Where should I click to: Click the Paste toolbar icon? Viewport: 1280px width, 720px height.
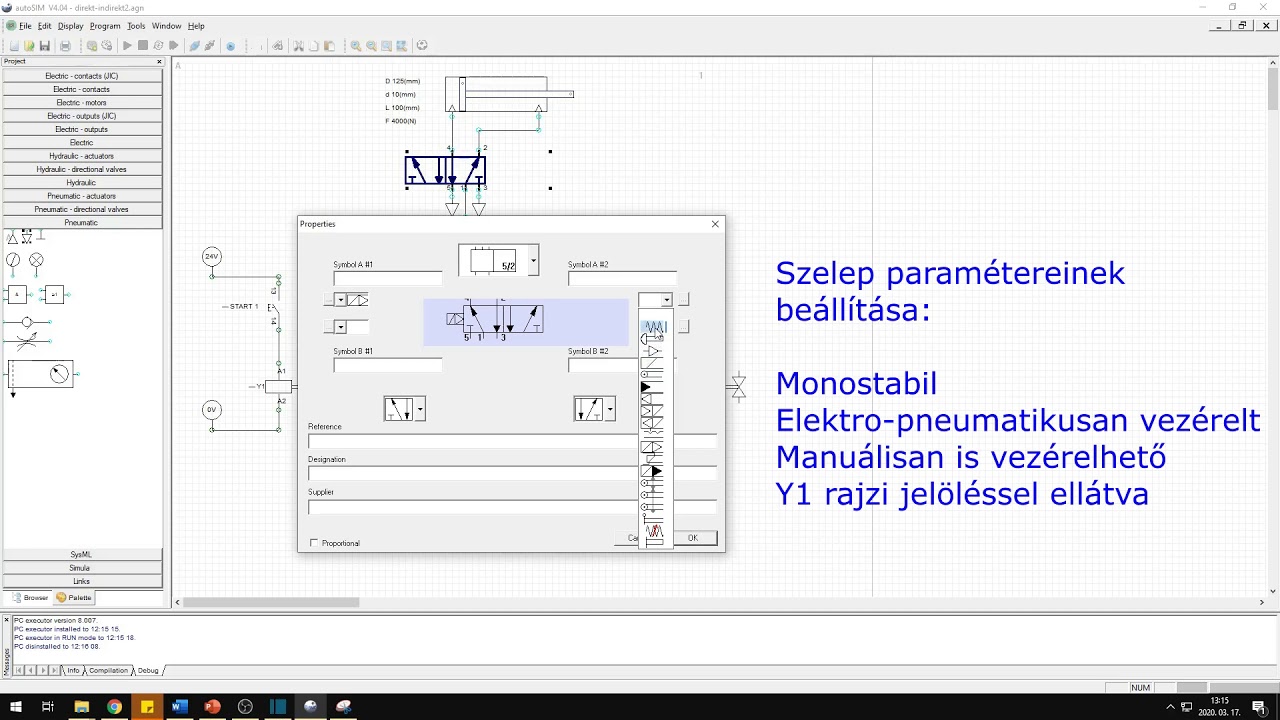pos(329,46)
